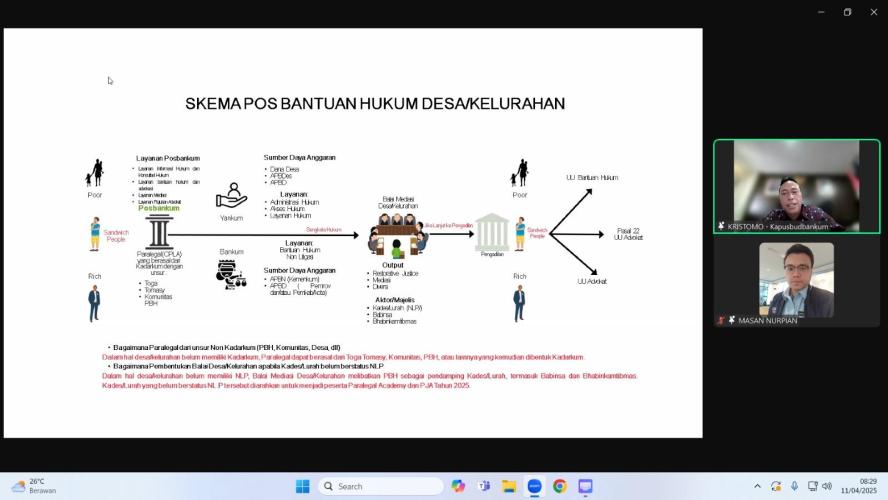Image resolution: width=888 pixels, height=500 pixels.
Task: Click the Posbankum pillar building icon
Action: pos(159,232)
